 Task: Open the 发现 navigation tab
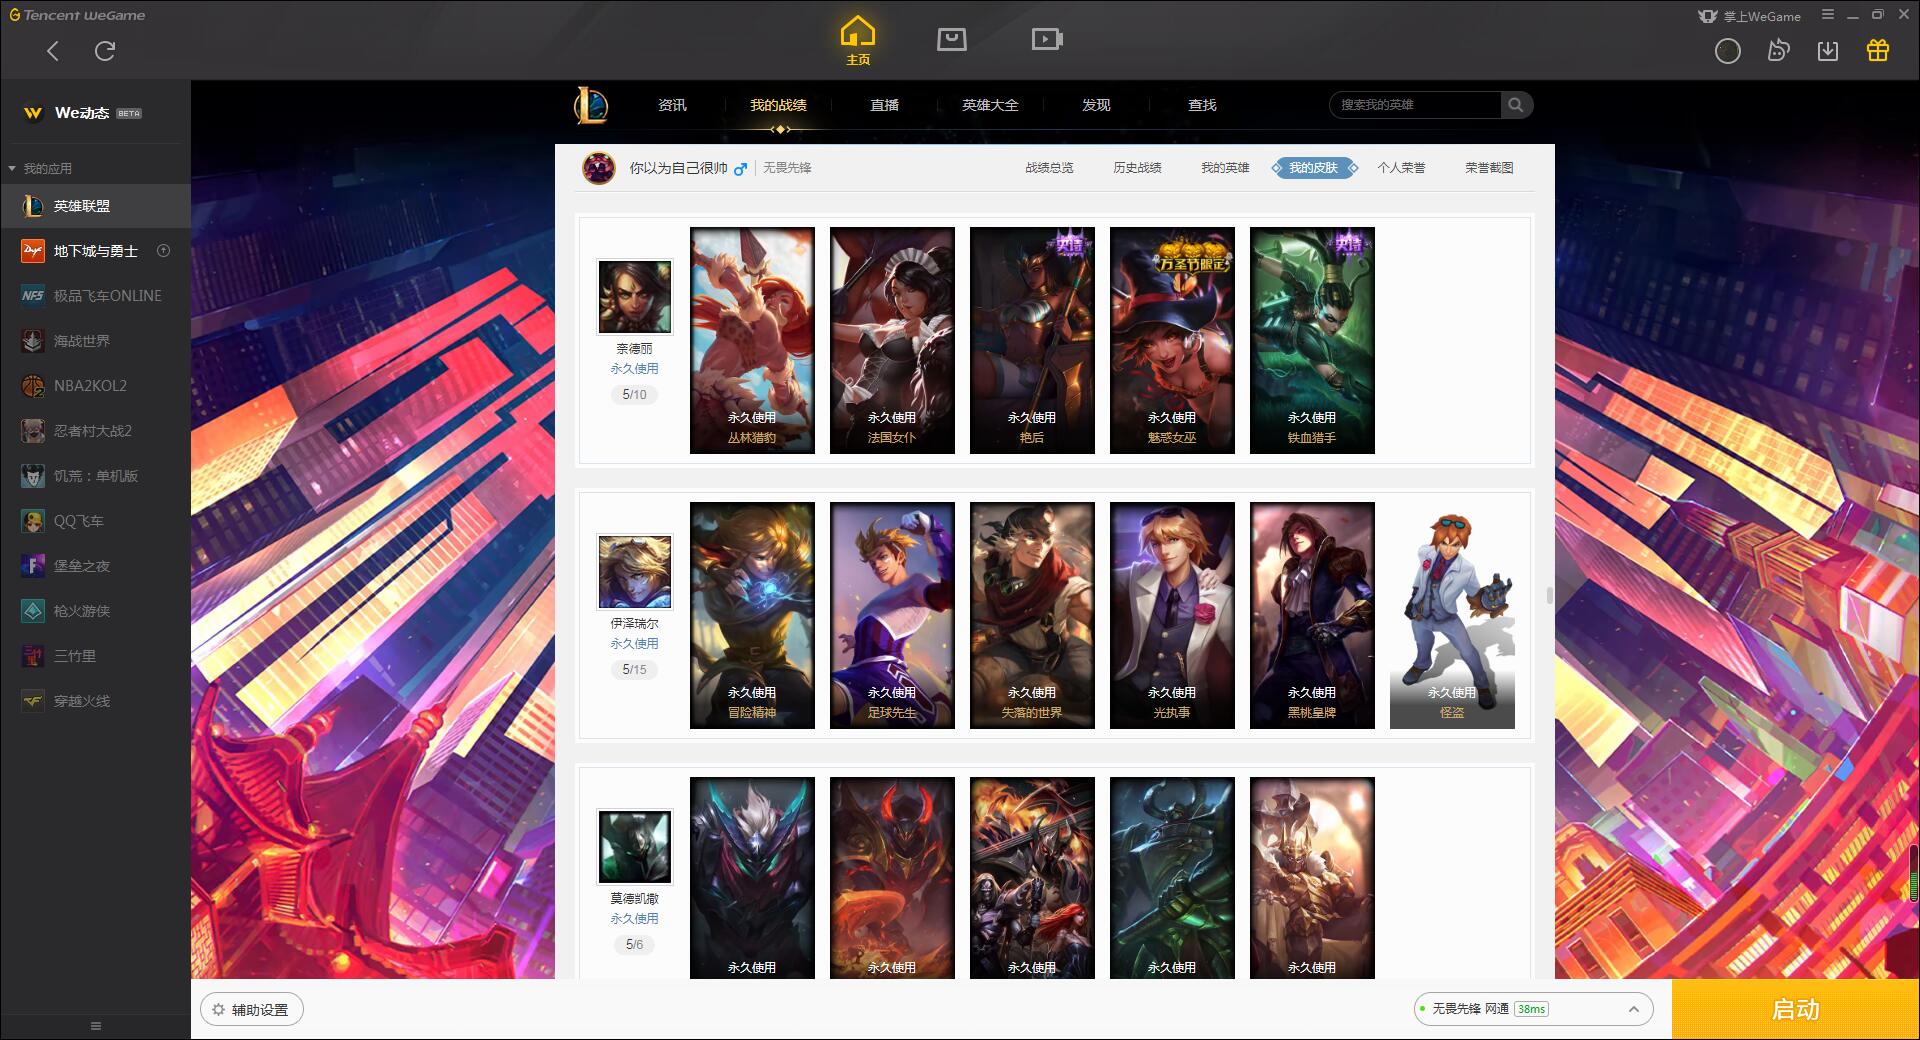pyautogui.click(x=1096, y=105)
